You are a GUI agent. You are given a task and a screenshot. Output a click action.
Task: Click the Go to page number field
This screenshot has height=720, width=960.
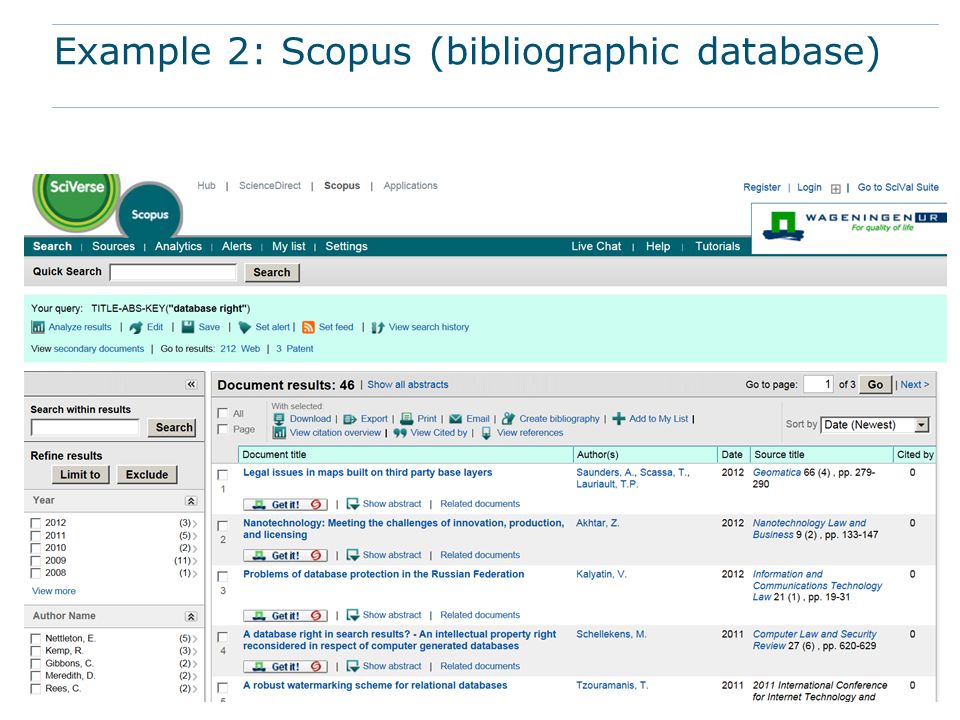tap(818, 384)
